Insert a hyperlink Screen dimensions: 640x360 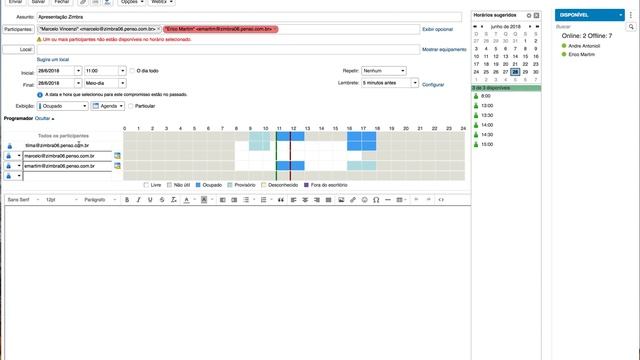pyautogui.click(x=353, y=200)
